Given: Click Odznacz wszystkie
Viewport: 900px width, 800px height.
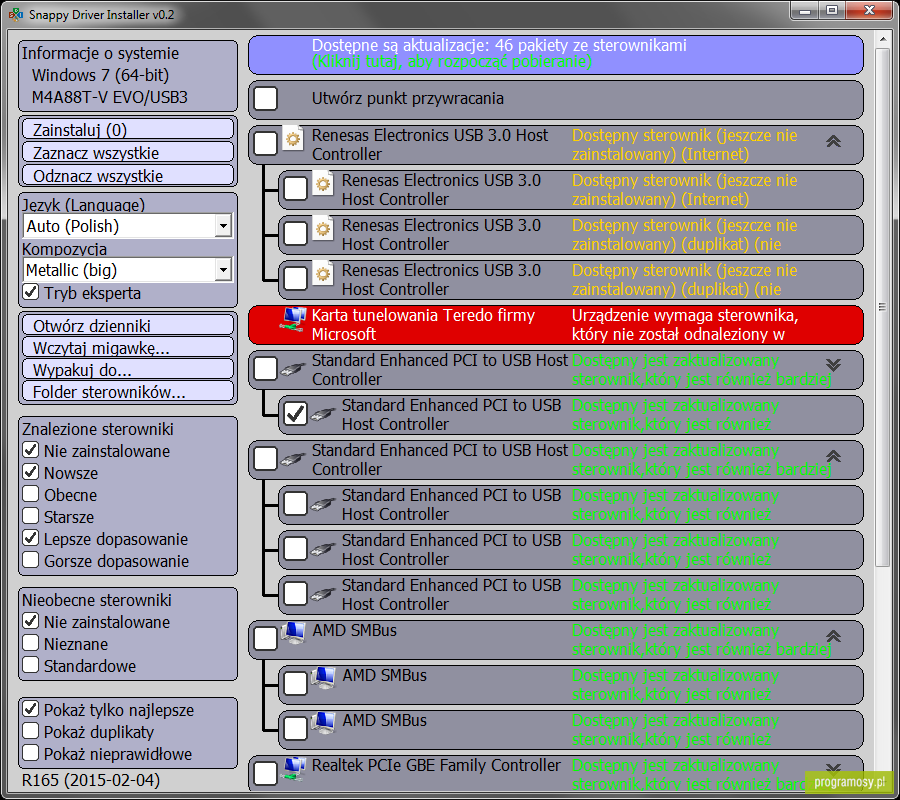Looking at the screenshot, I should point(128,176).
